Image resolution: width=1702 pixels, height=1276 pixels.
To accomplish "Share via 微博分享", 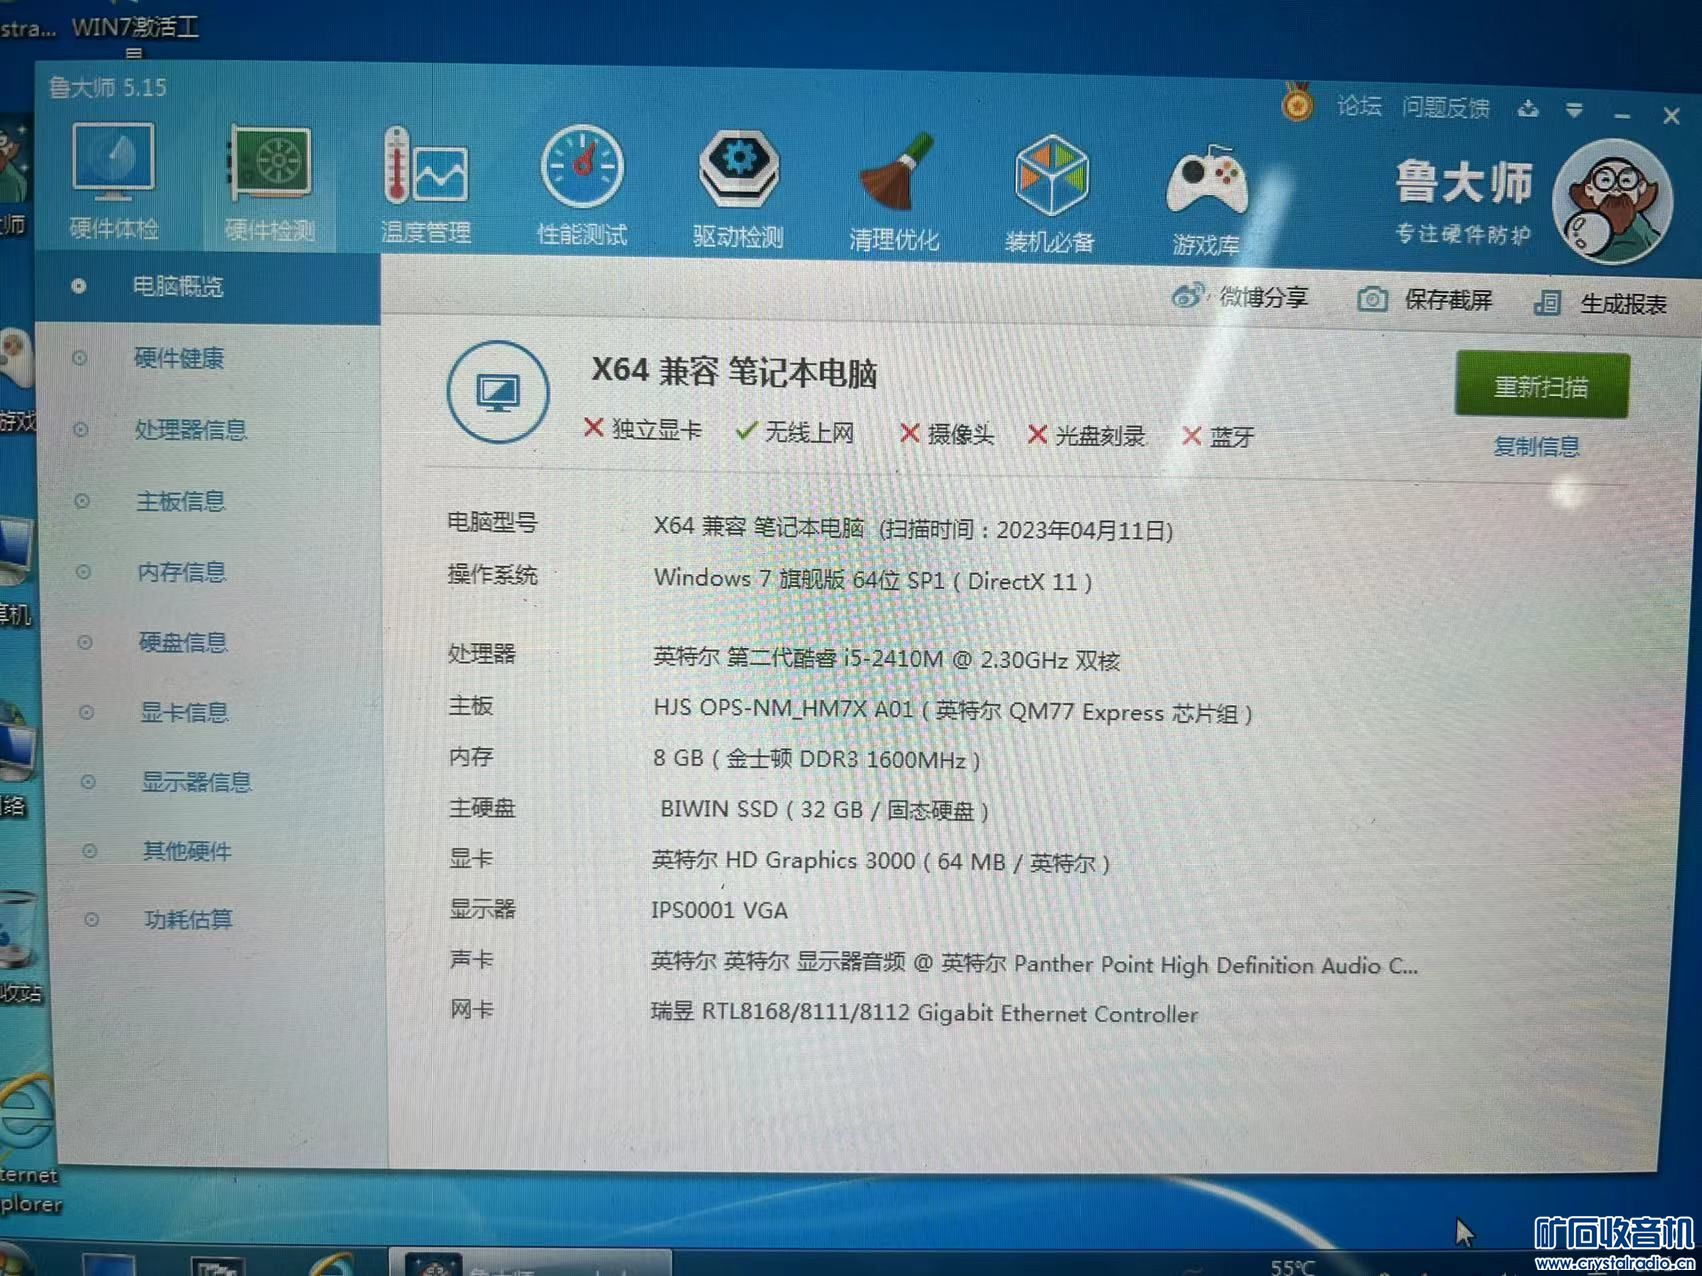I will [x=1240, y=297].
